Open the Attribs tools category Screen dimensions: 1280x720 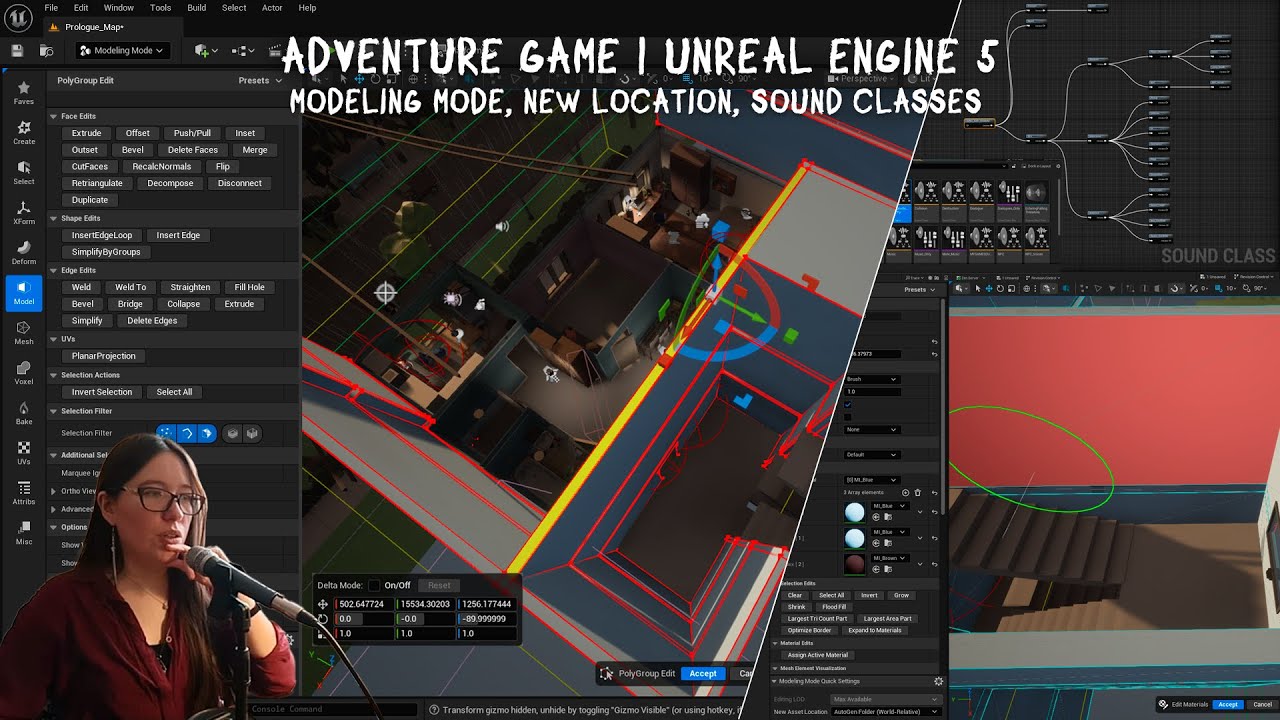click(x=23, y=493)
